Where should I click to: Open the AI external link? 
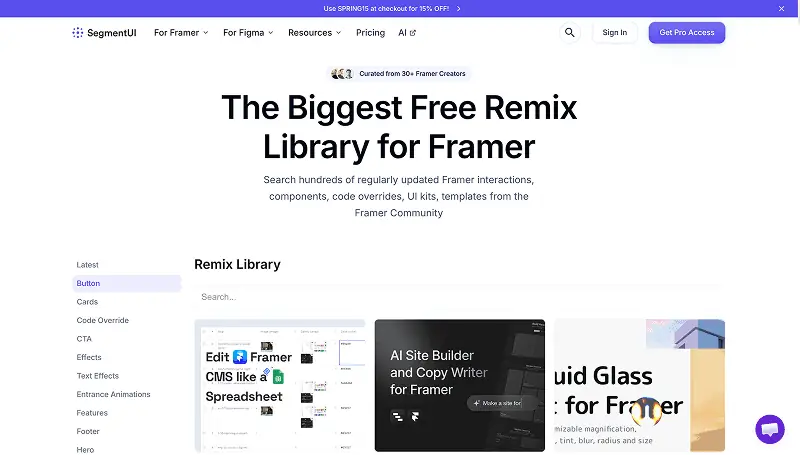[x=407, y=33]
